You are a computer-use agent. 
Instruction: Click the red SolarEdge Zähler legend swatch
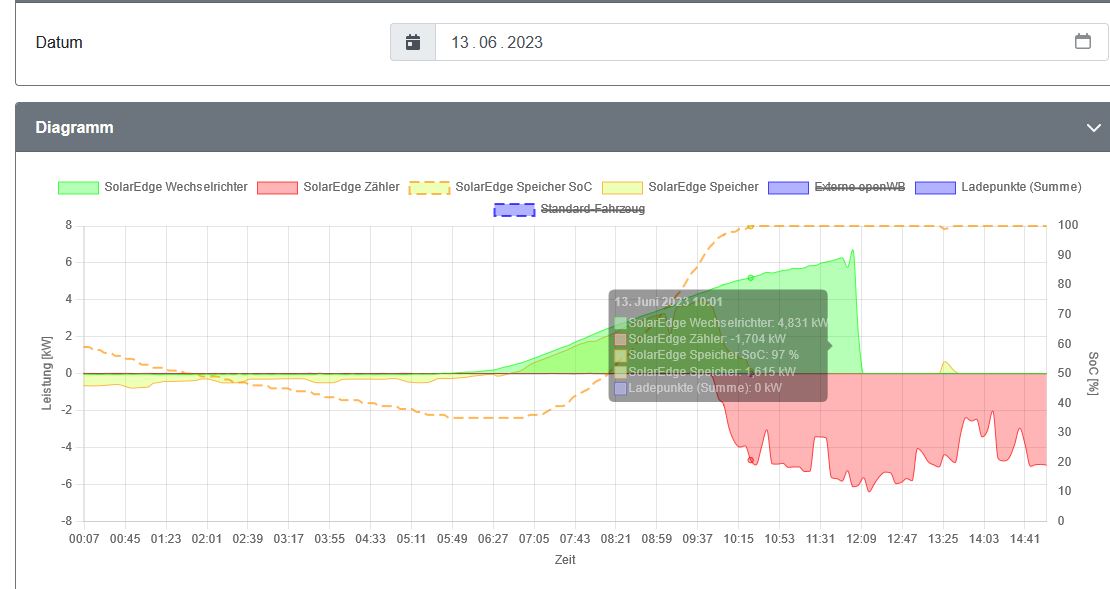click(277, 187)
